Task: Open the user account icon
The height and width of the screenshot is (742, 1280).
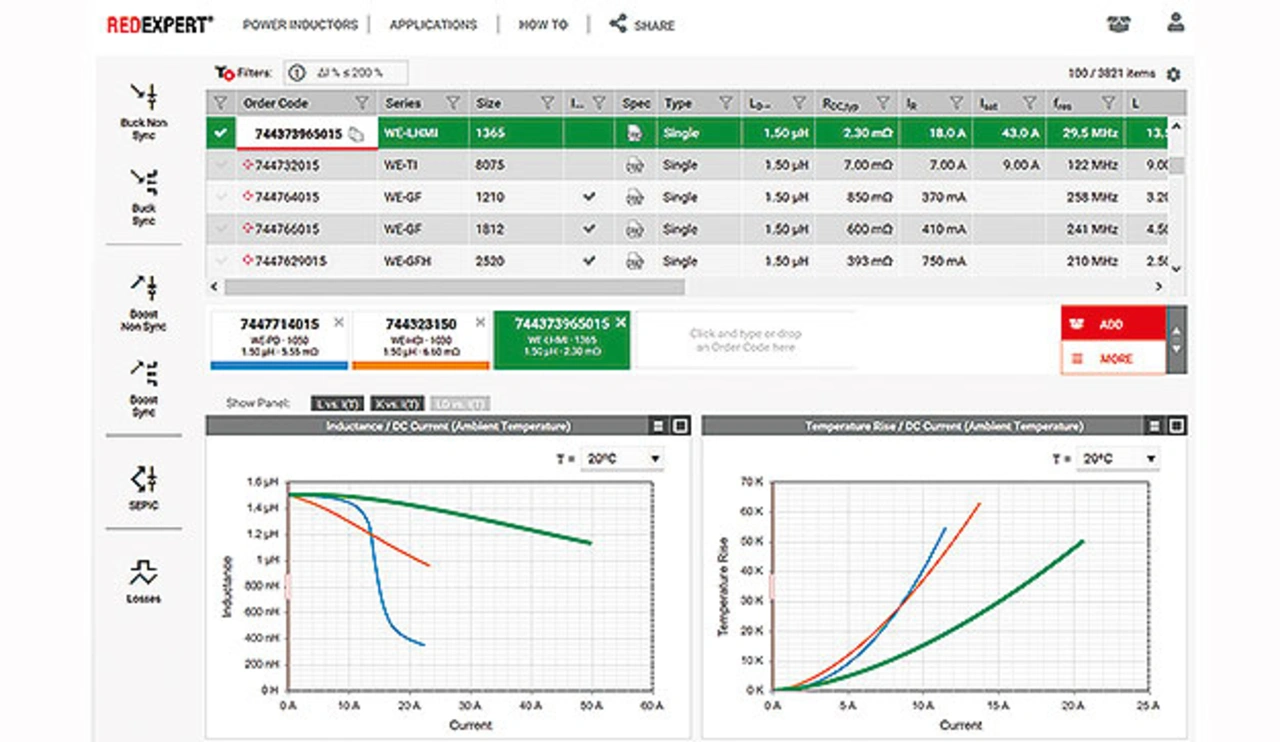Action: (1176, 23)
